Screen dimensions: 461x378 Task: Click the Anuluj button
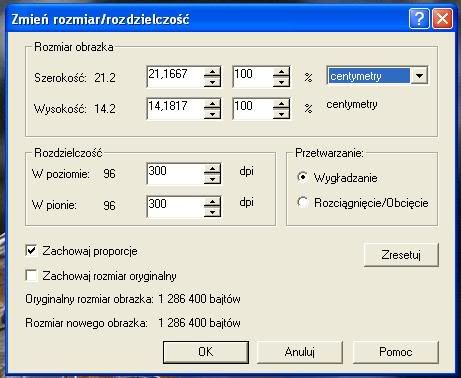(x=300, y=352)
